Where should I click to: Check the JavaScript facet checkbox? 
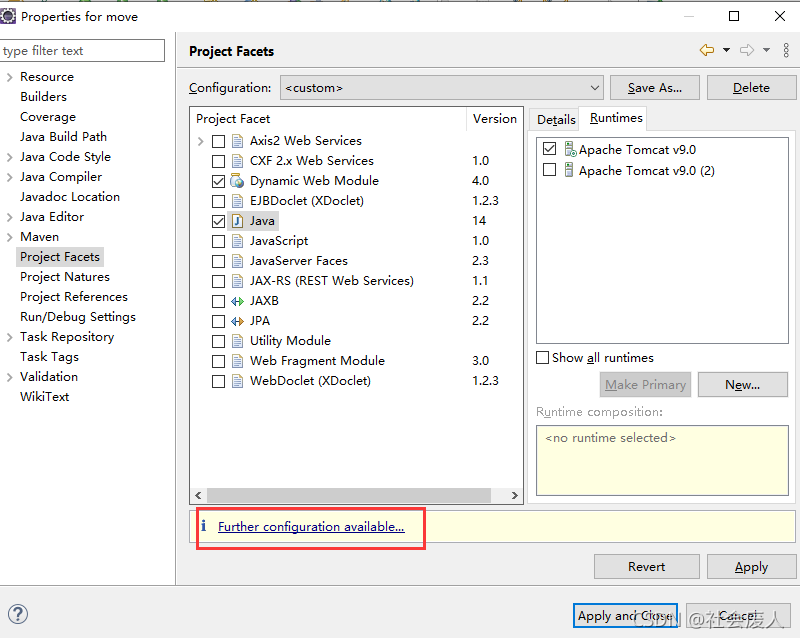click(x=218, y=241)
